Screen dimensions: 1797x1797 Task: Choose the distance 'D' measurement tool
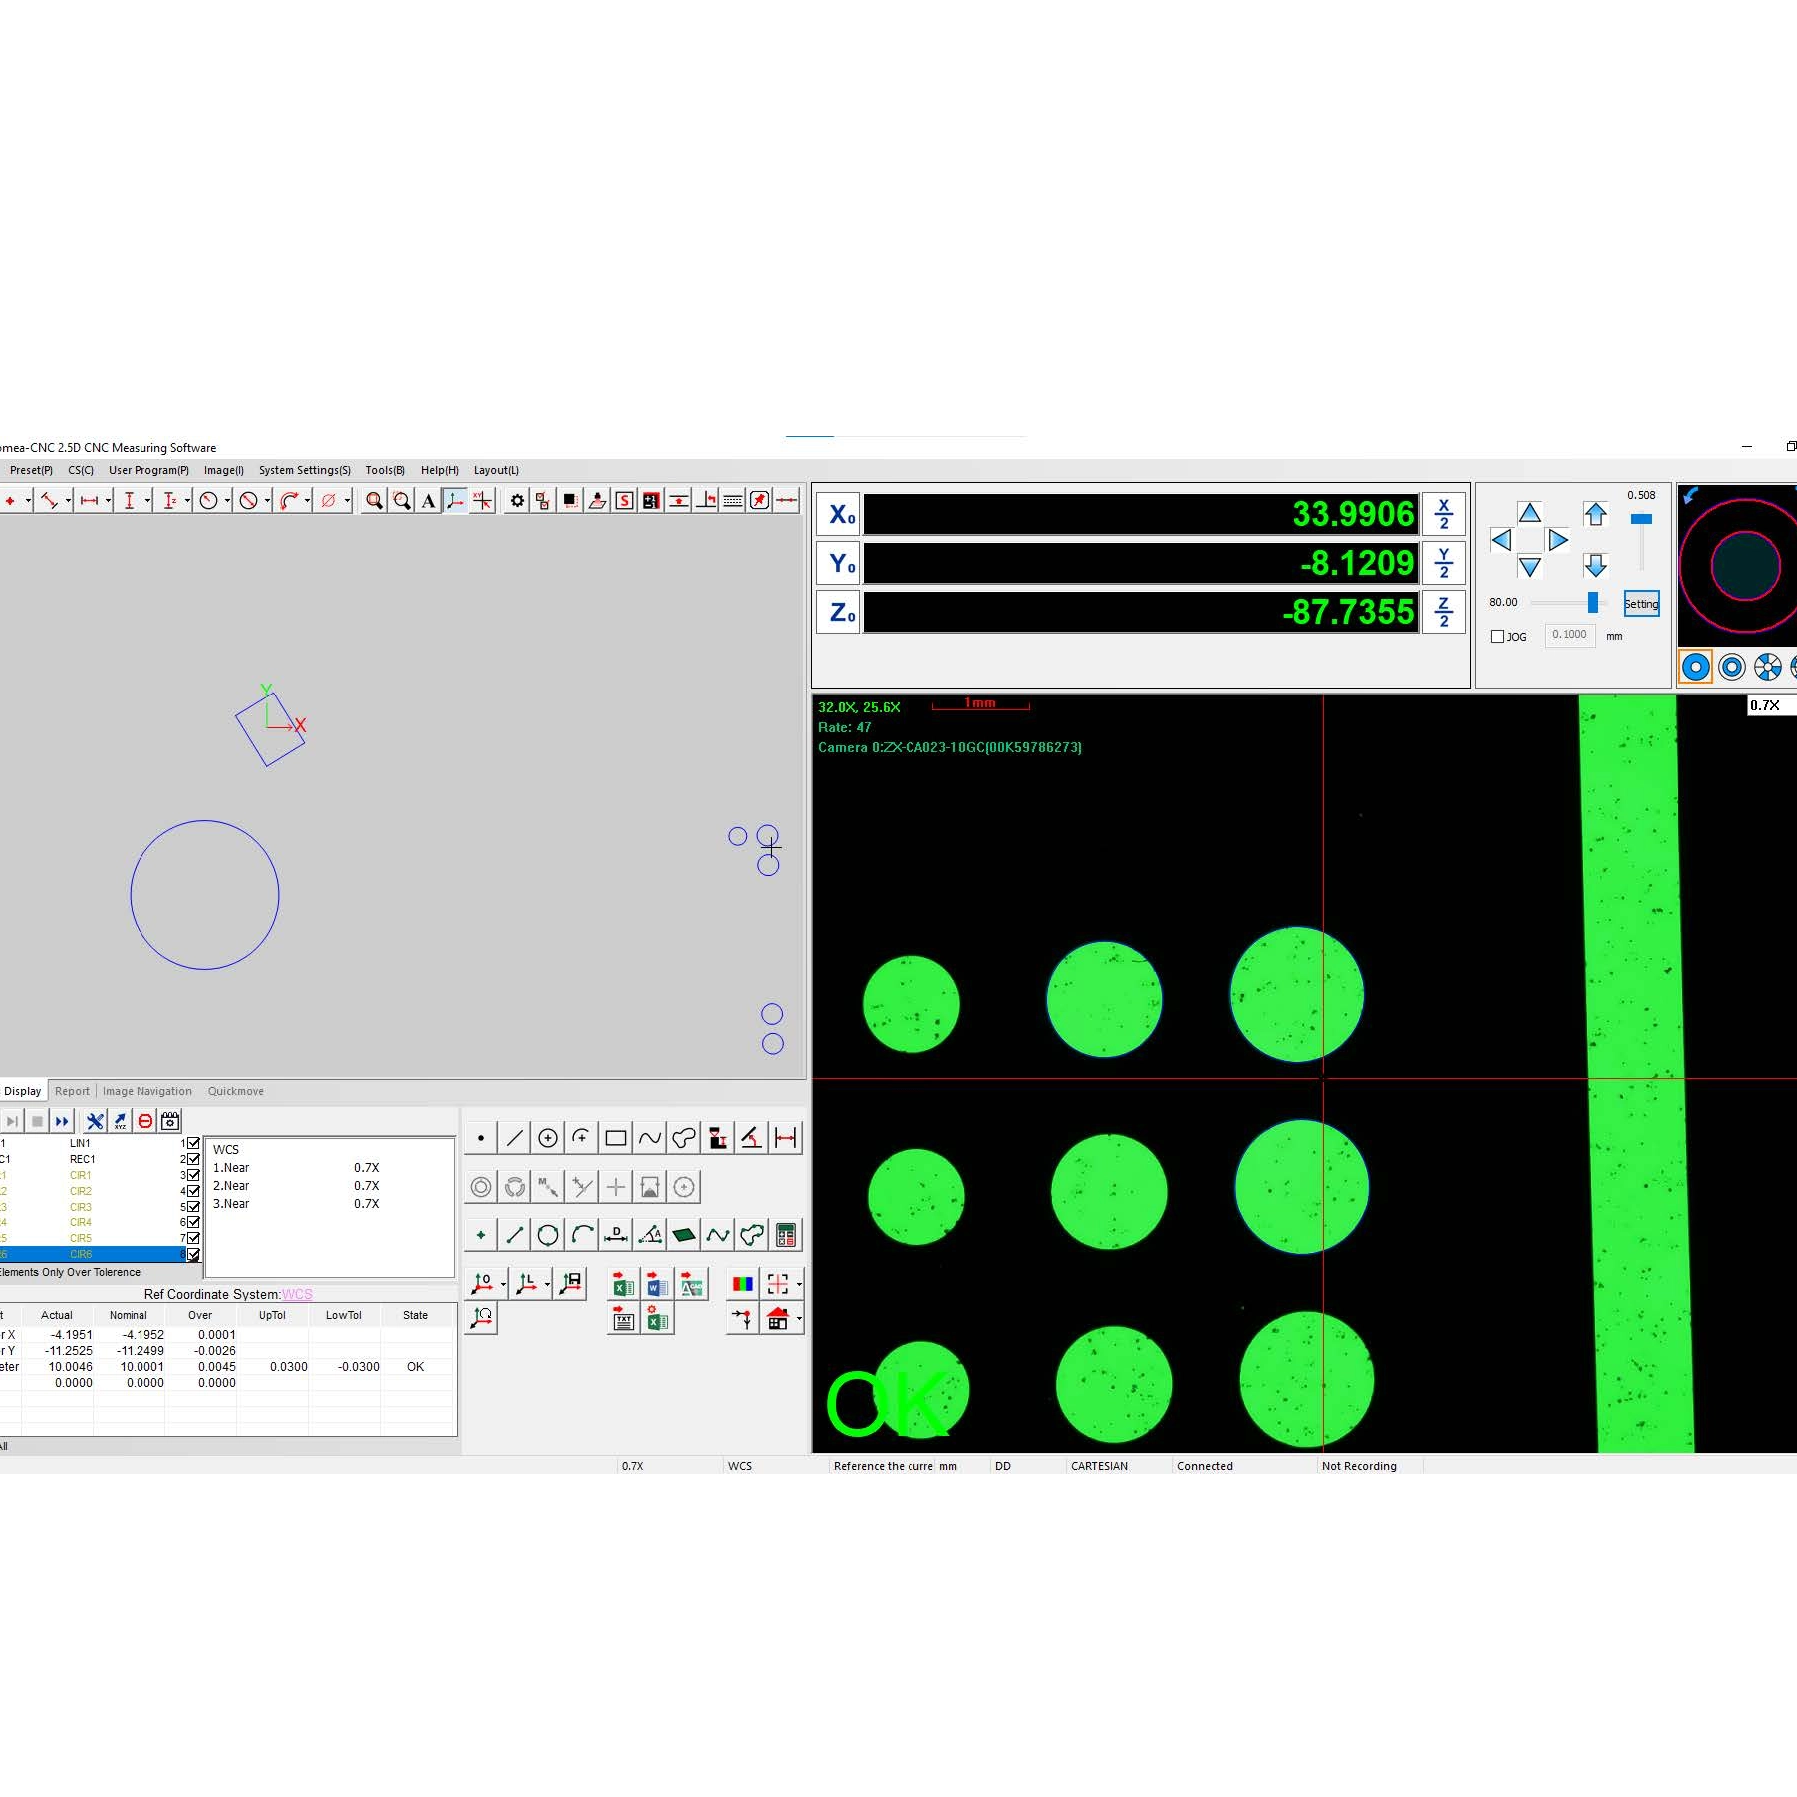(x=616, y=1236)
